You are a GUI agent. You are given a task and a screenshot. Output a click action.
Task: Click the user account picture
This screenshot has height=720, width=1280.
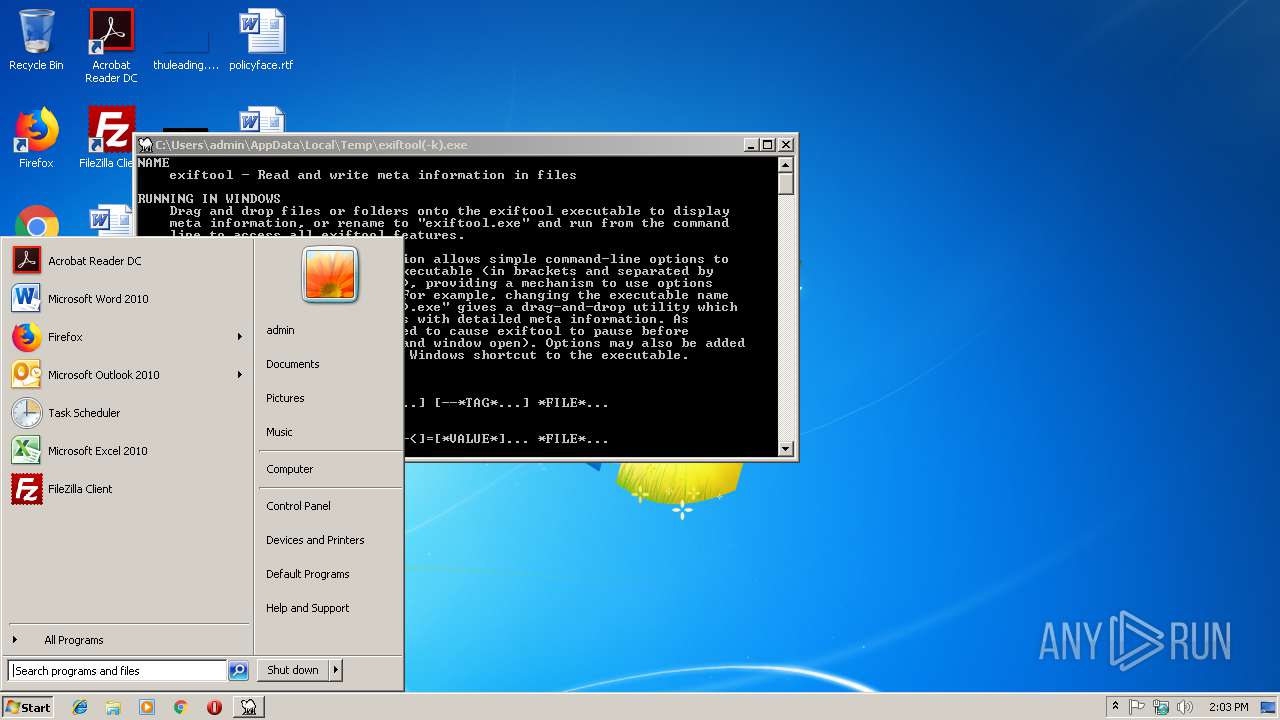click(330, 274)
